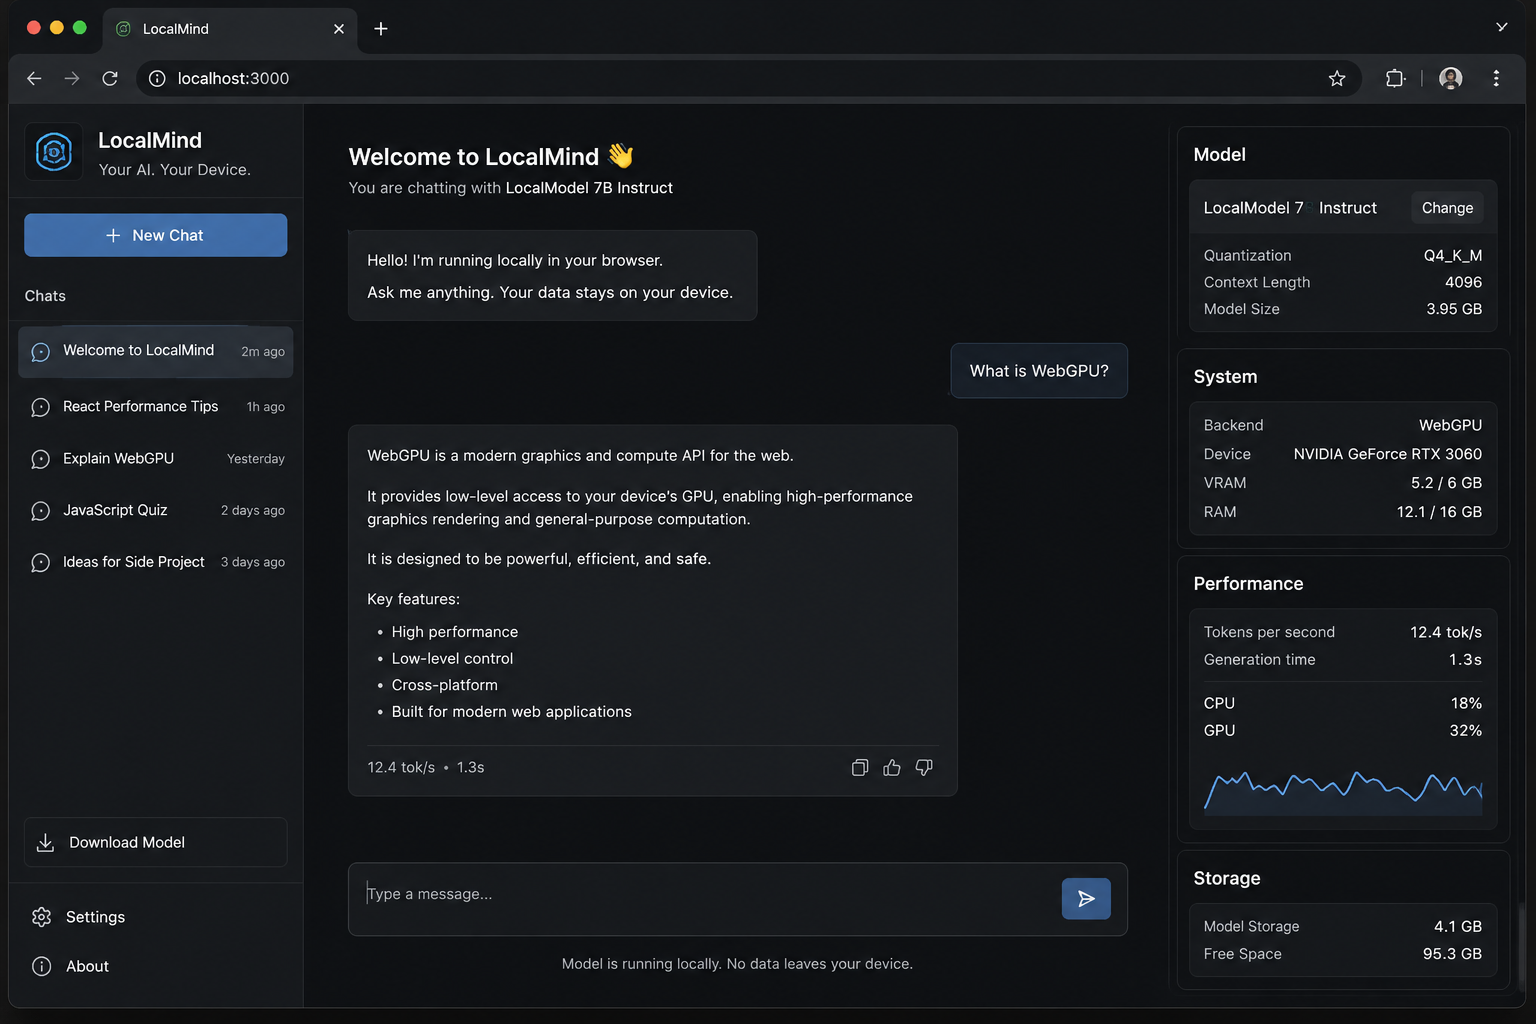Click the LocalMind logo icon
Viewport: 1536px width, 1024px height.
(x=54, y=152)
